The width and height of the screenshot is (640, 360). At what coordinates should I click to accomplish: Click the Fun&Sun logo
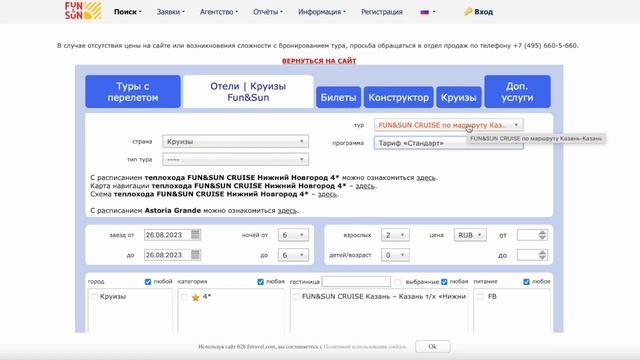(x=83, y=11)
